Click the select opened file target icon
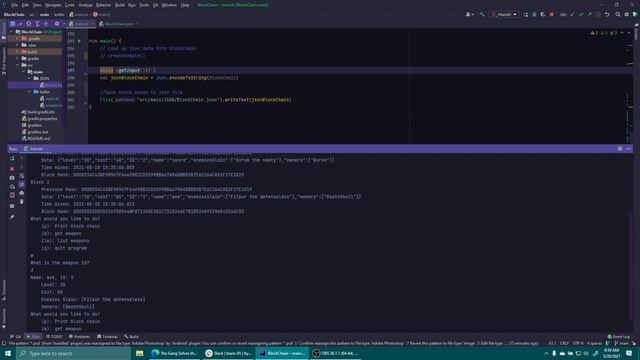The height and width of the screenshot is (360, 640). tap(29, 24)
